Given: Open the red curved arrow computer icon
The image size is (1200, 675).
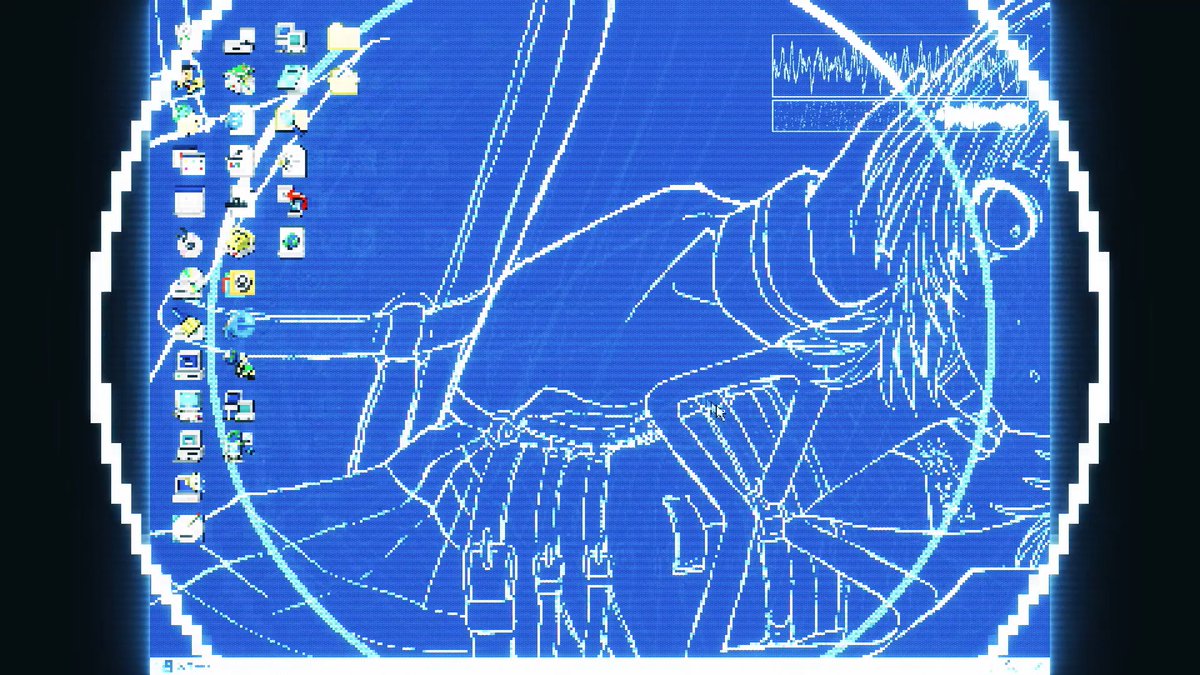Looking at the screenshot, I should point(291,201).
